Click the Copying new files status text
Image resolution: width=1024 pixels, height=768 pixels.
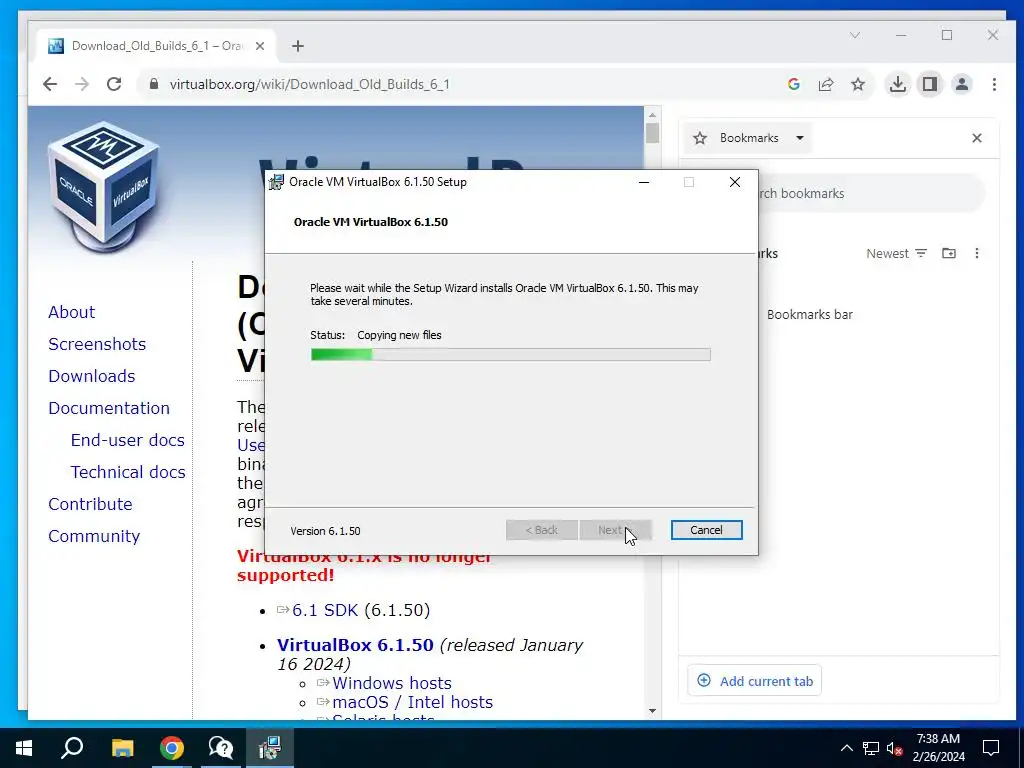(399, 335)
